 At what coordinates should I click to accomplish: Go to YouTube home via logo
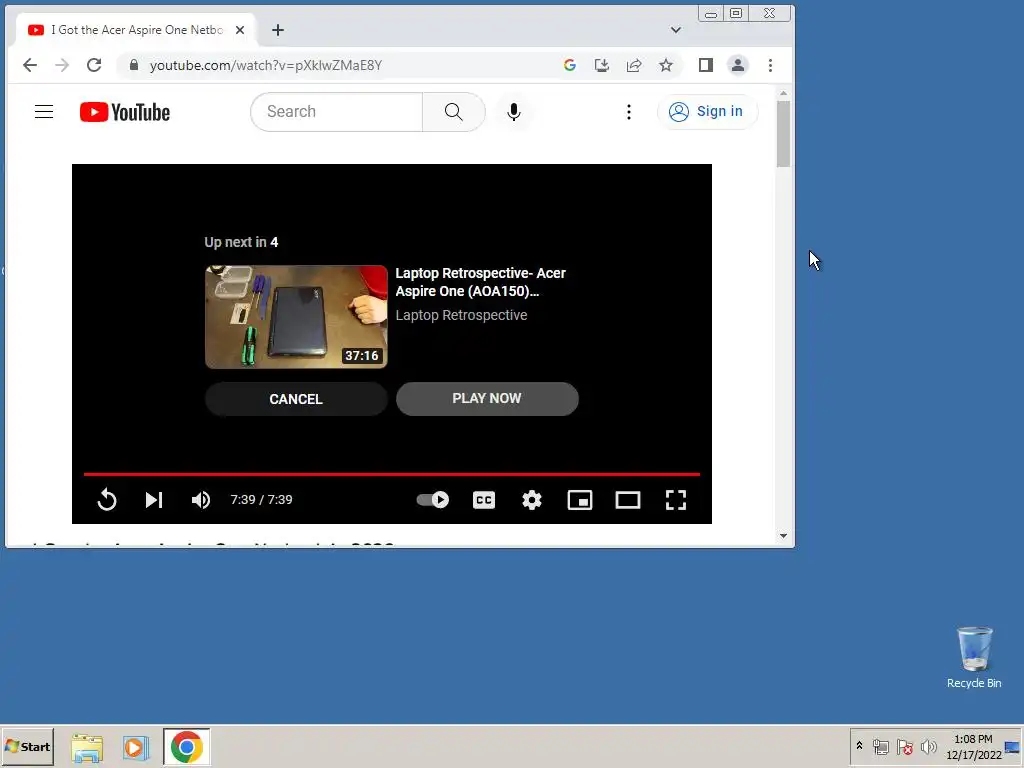coord(125,112)
